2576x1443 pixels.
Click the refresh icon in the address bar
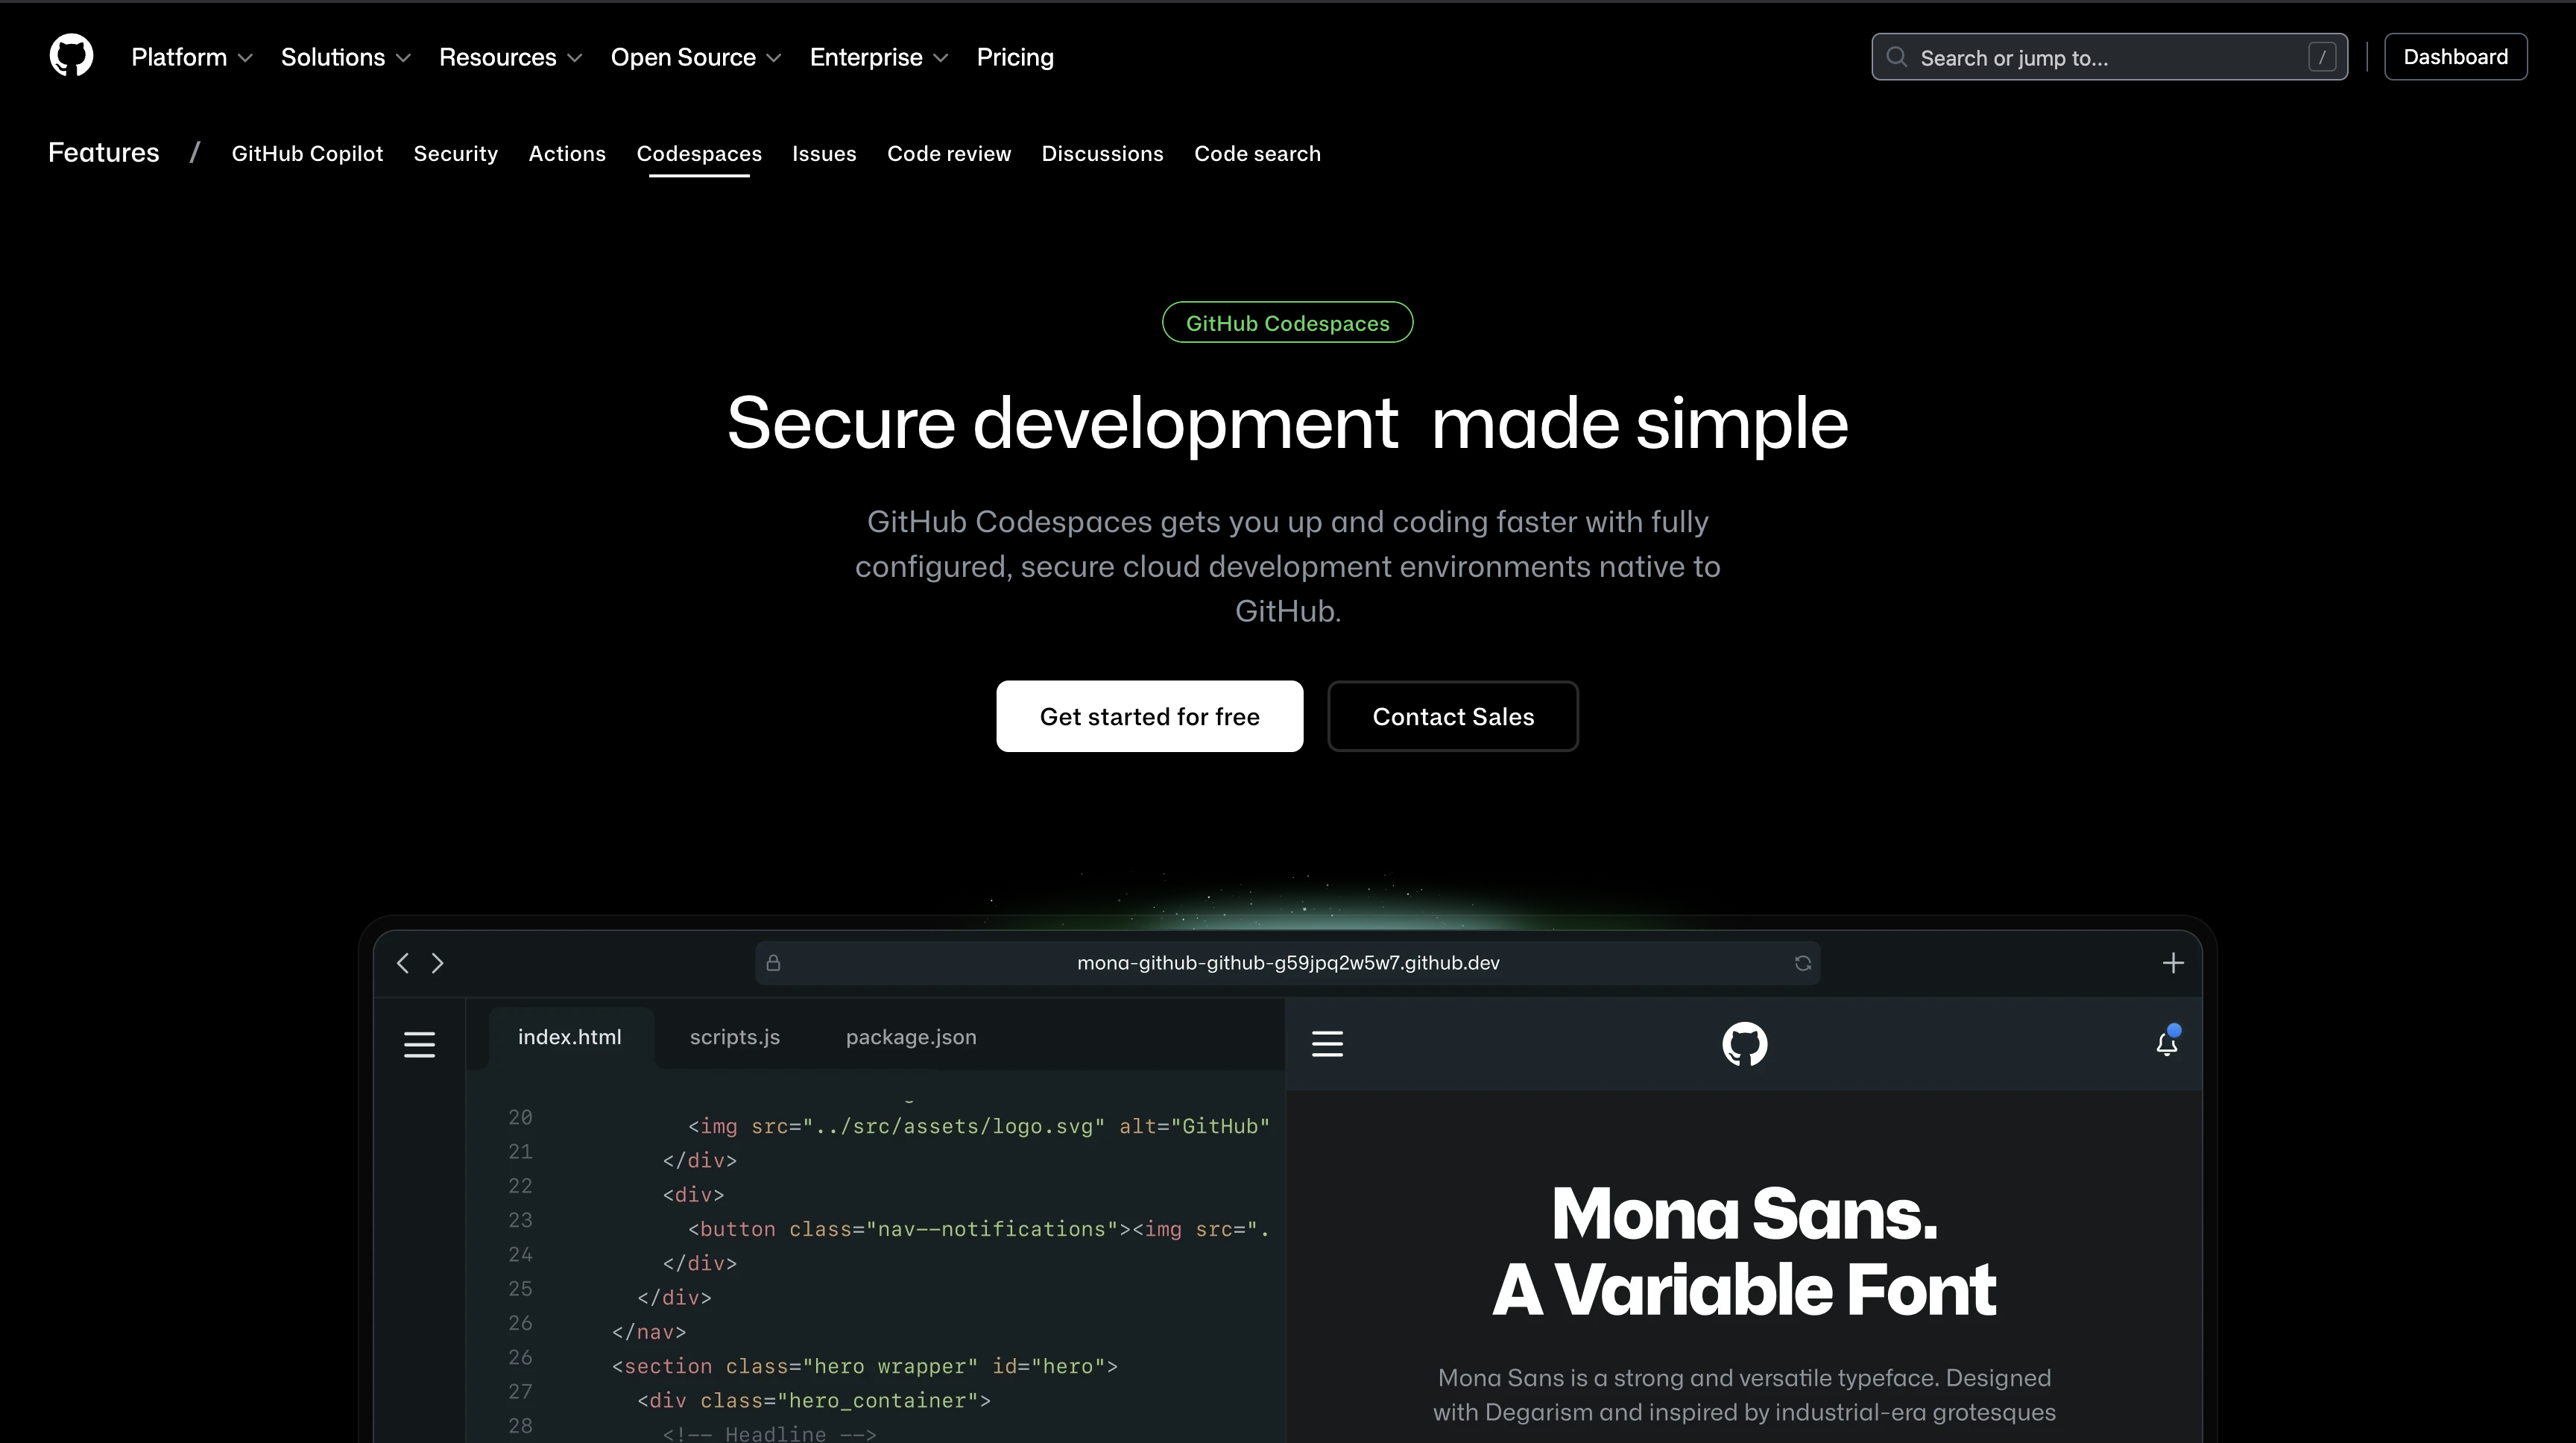click(1803, 963)
